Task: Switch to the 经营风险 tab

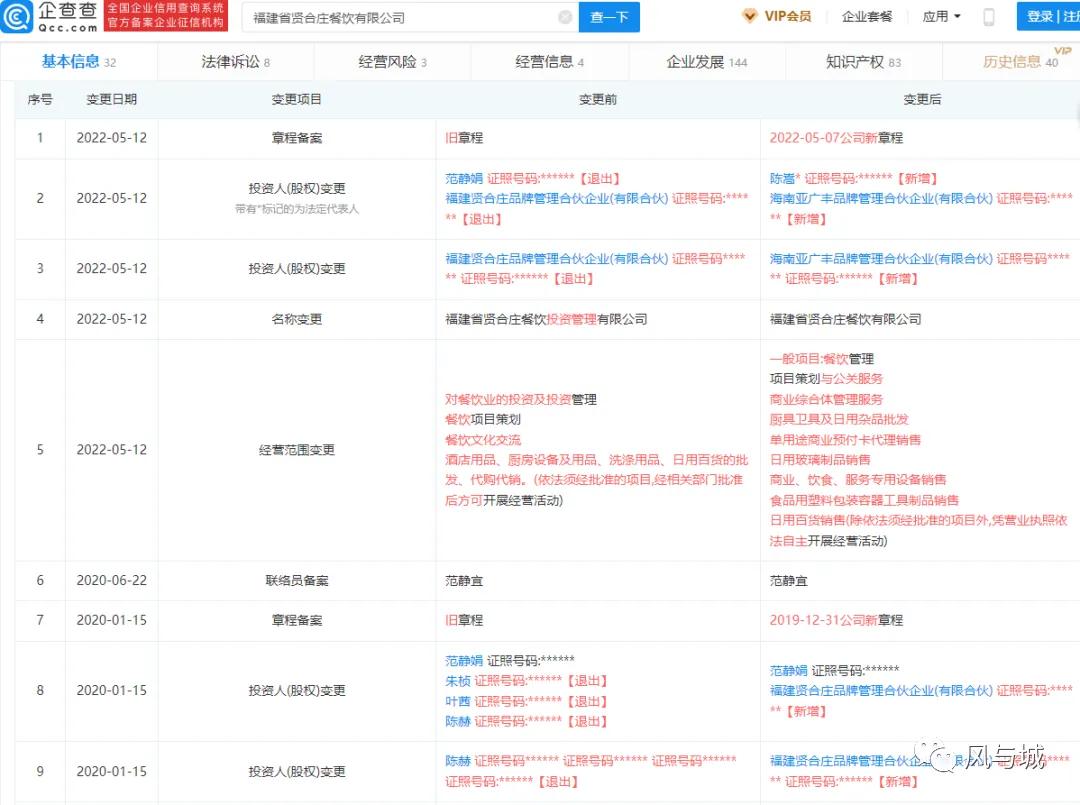Action: click(393, 62)
